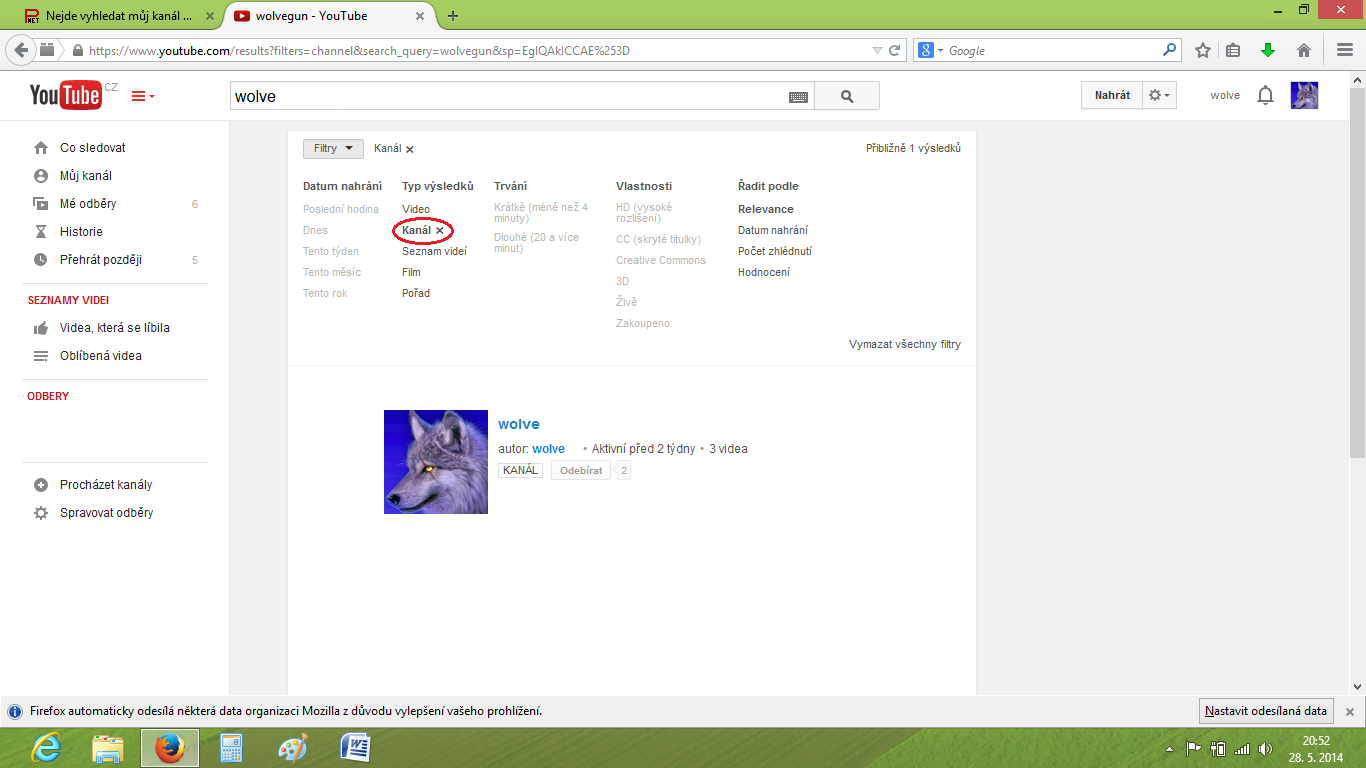
Task: Open a new tab with plus button
Action: click(453, 16)
